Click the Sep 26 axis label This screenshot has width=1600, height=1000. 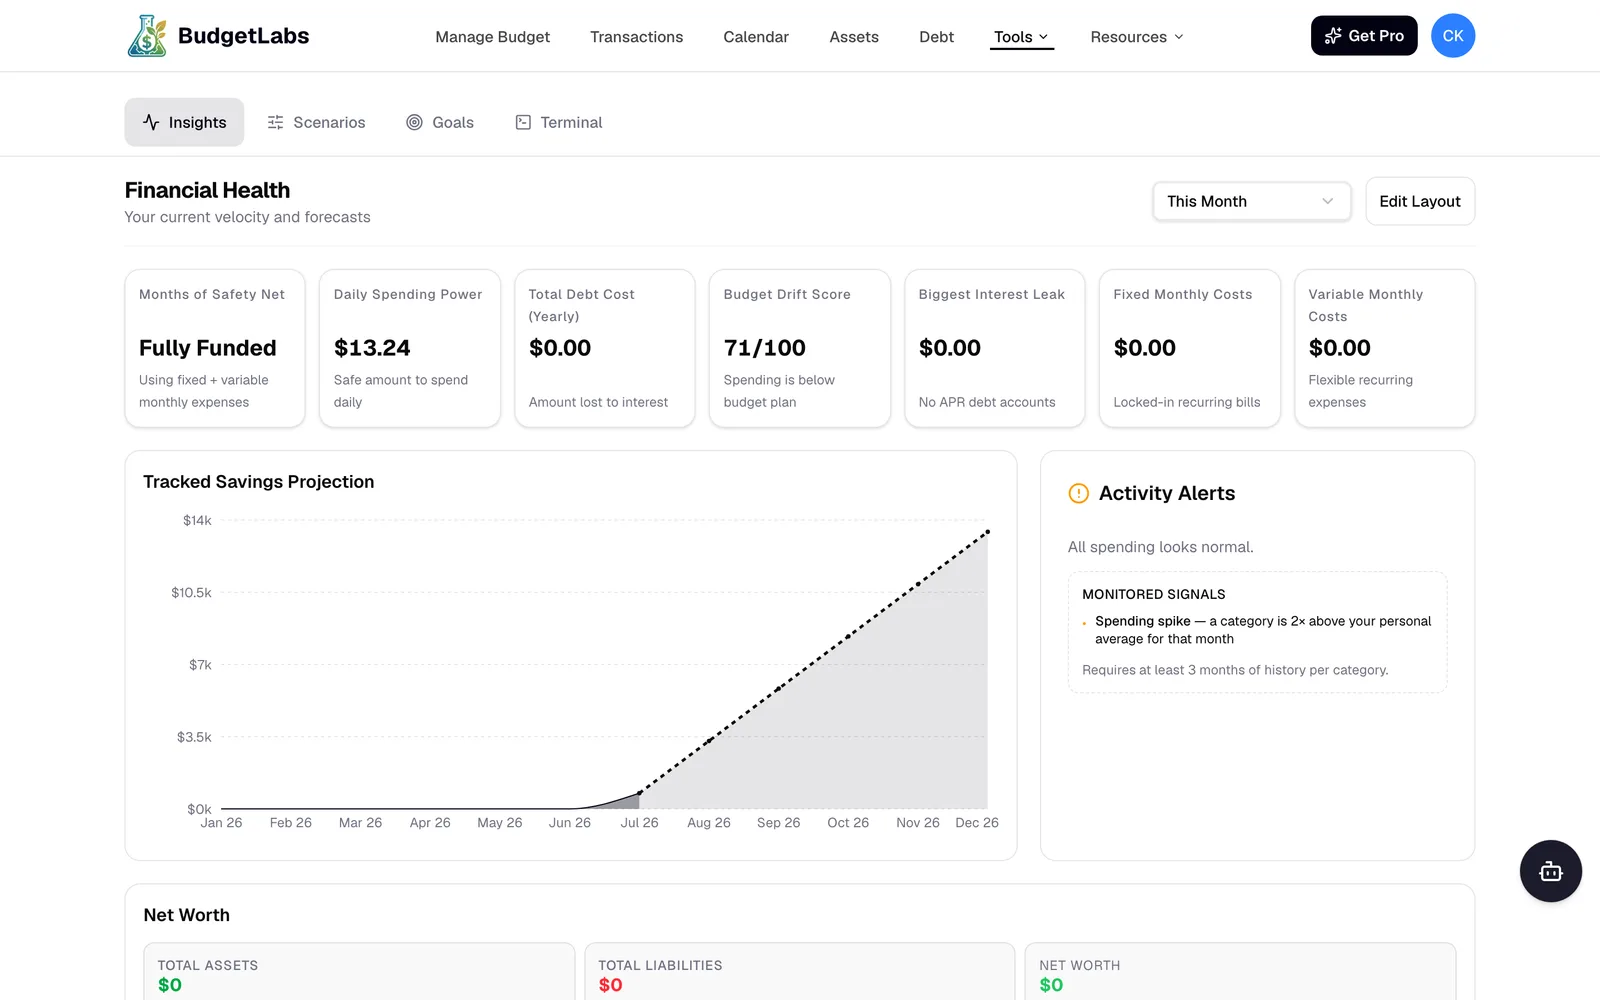click(x=779, y=823)
